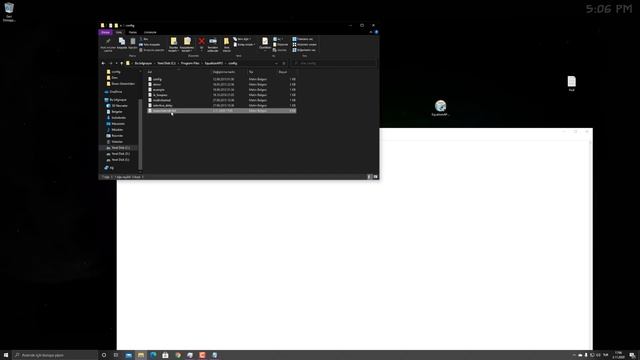This screenshot has width=640, height=360.
Task: Click Program Files in the breadcrumb path
Action: coord(190,63)
